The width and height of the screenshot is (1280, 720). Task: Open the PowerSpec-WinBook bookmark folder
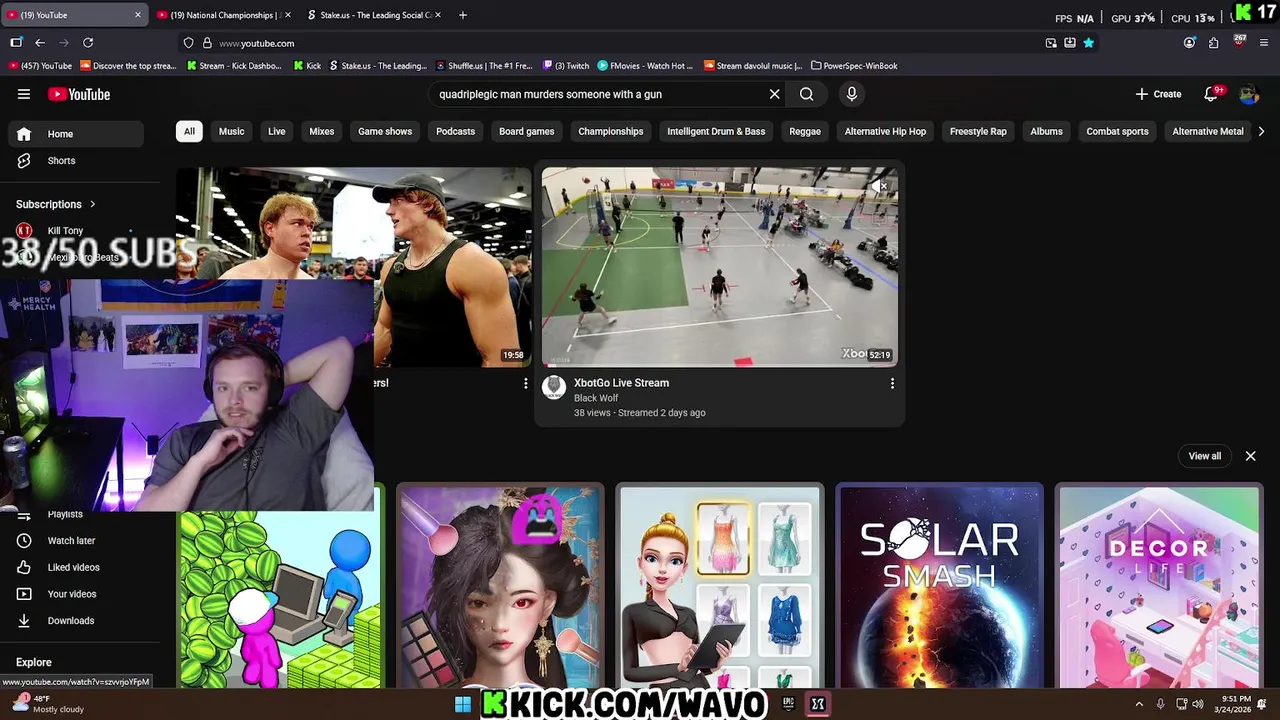click(x=854, y=66)
